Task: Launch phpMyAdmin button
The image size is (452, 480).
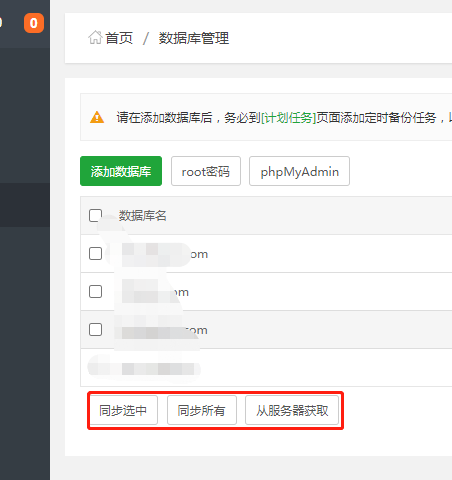Action: tap(299, 171)
